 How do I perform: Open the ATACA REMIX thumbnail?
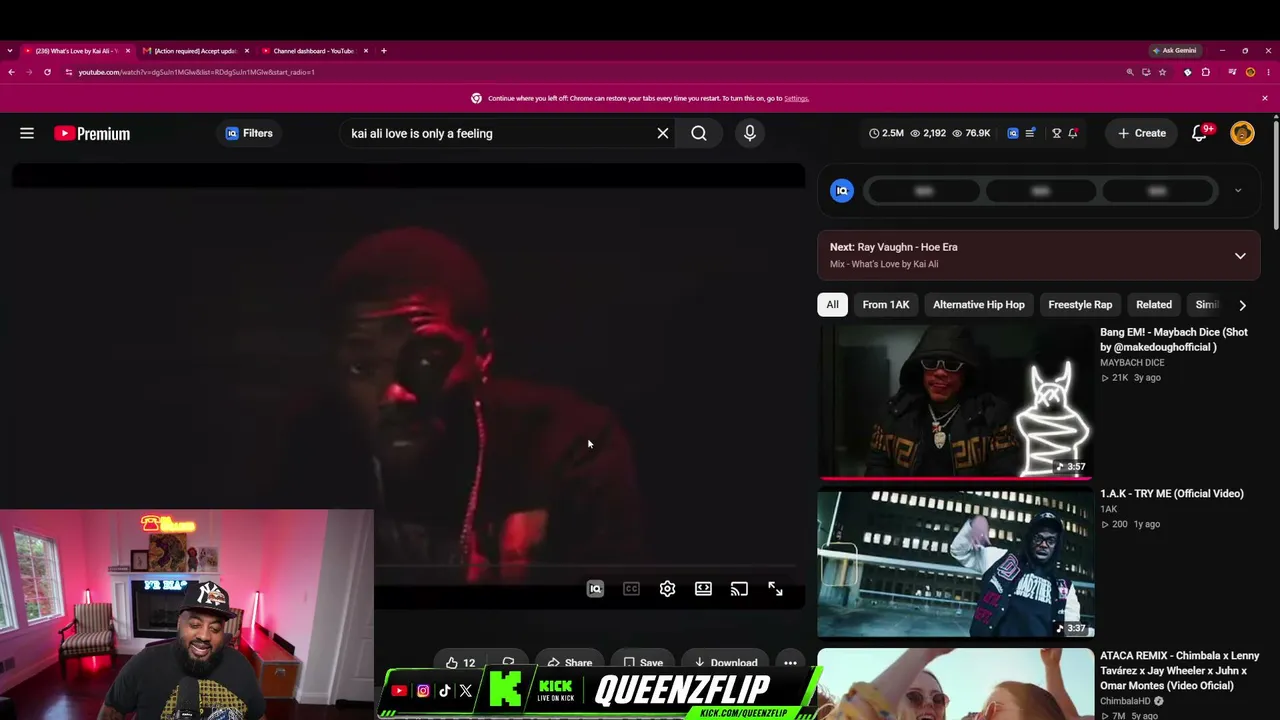pyautogui.click(x=956, y=684)
